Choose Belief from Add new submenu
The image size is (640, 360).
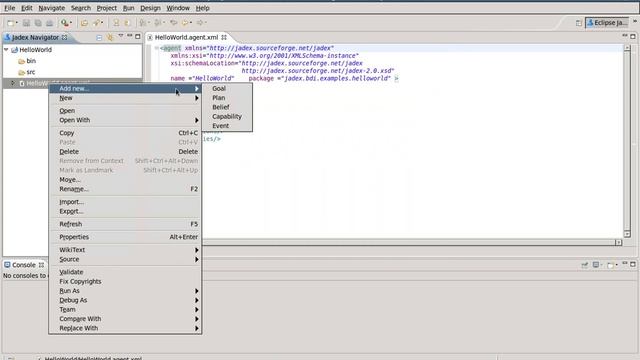227,107
